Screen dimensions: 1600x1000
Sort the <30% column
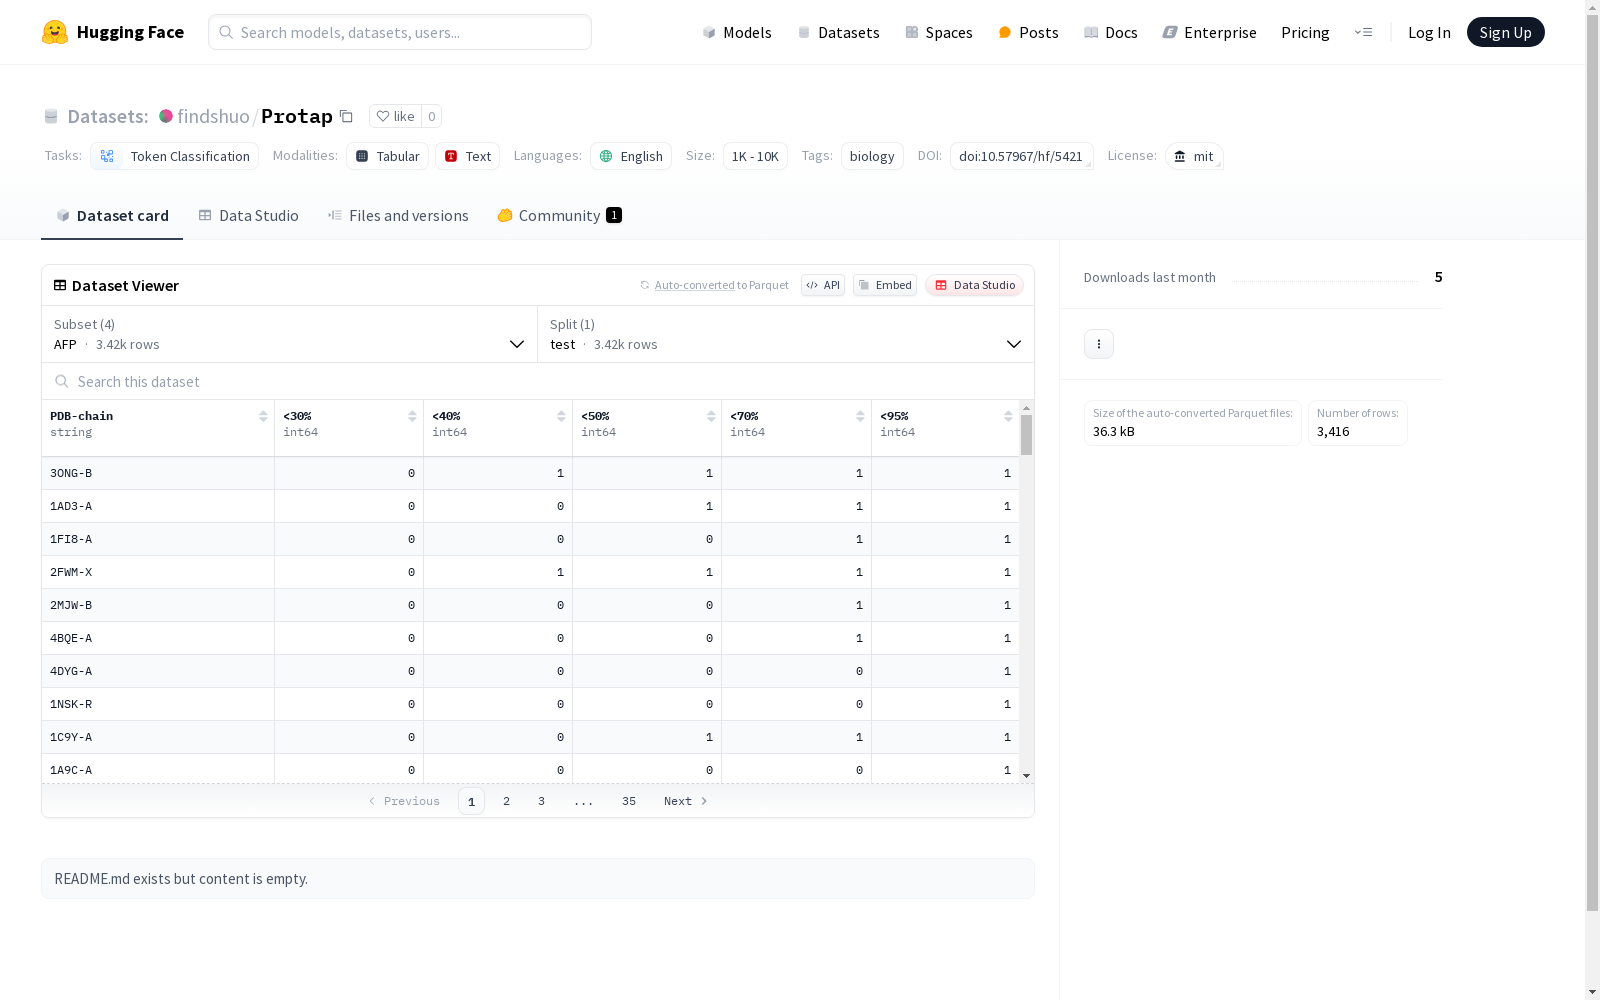pos(412,416)
